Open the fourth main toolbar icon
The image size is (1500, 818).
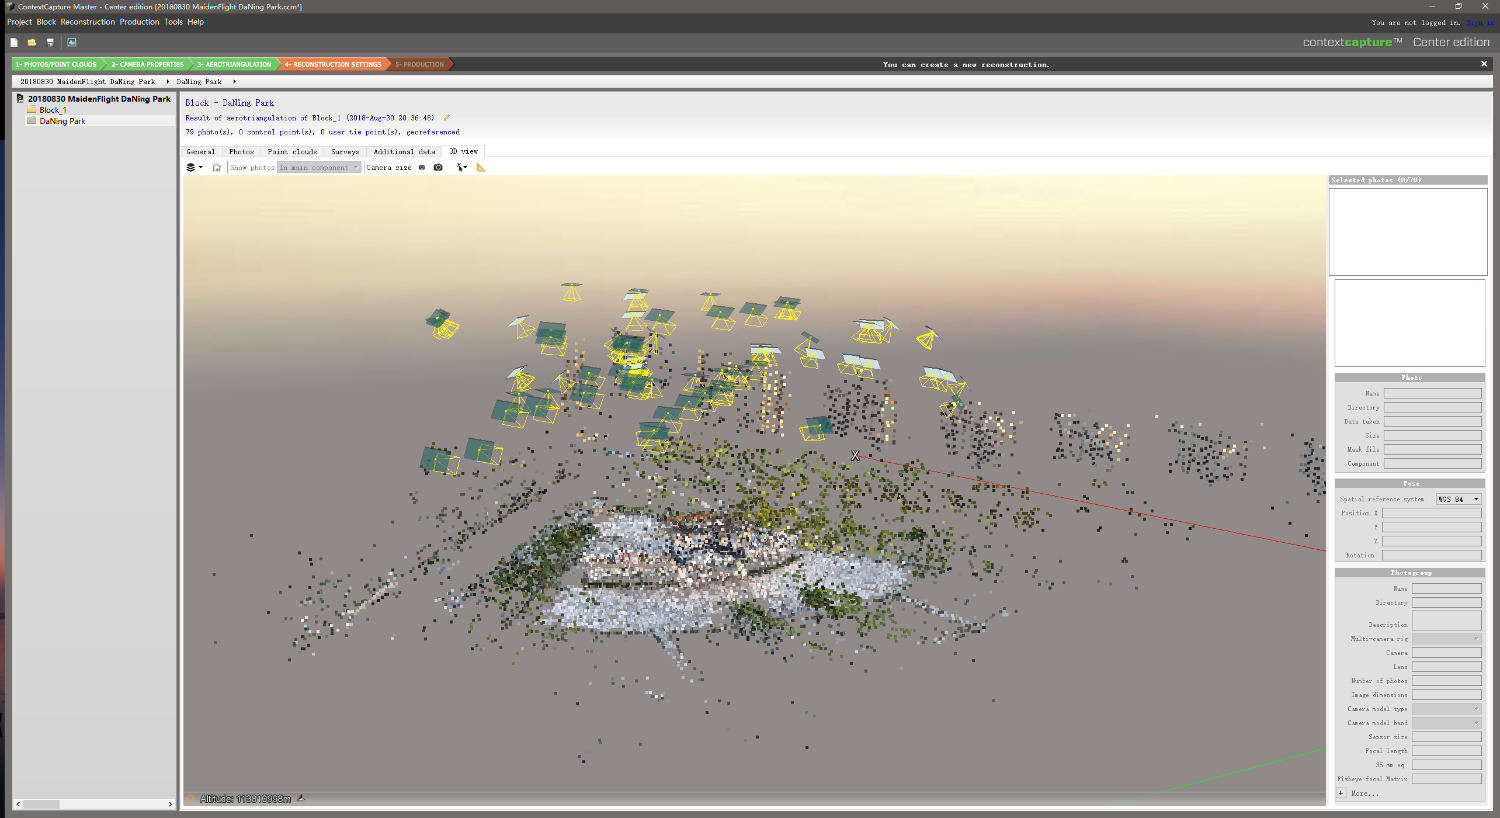point(72,42)
